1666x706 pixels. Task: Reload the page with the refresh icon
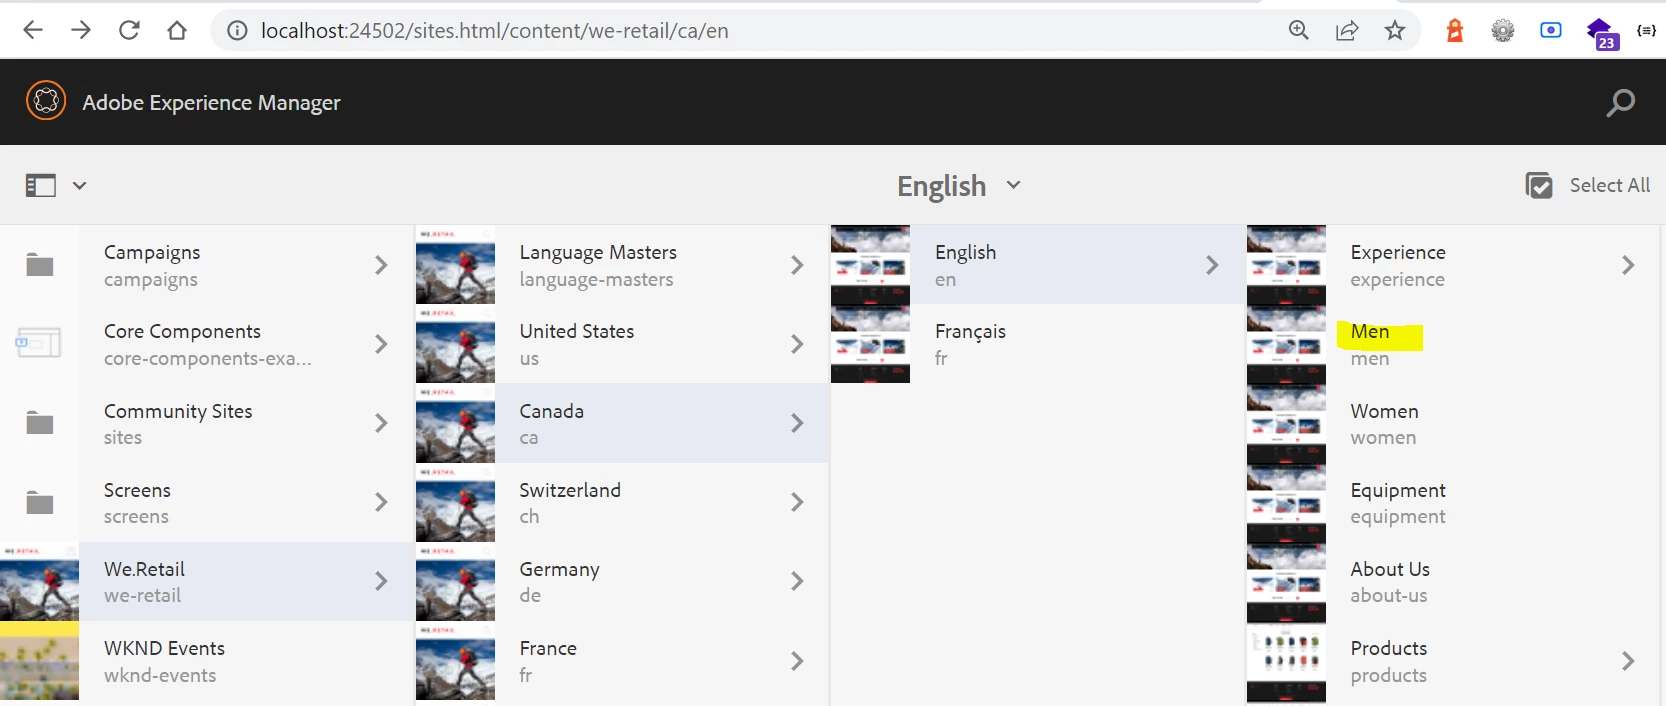pyautogui.click(x=129, y=30)
